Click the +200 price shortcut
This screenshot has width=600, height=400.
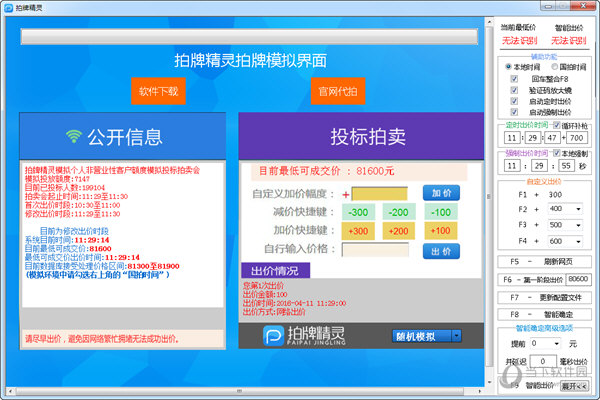click(399, 231)
